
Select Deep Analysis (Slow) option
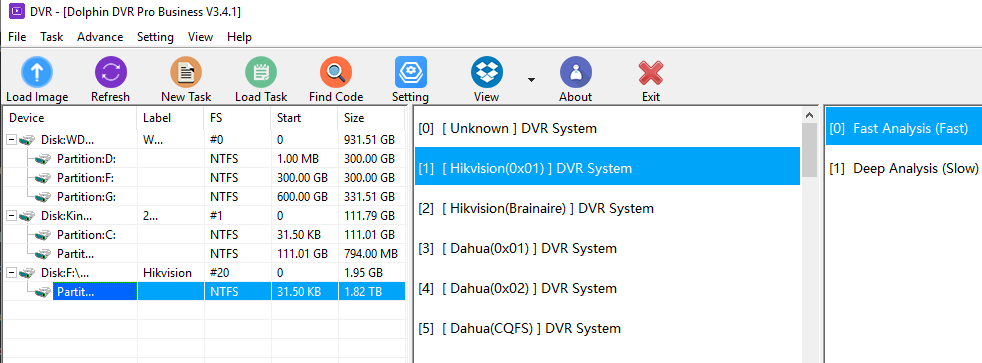click(904, 168)
